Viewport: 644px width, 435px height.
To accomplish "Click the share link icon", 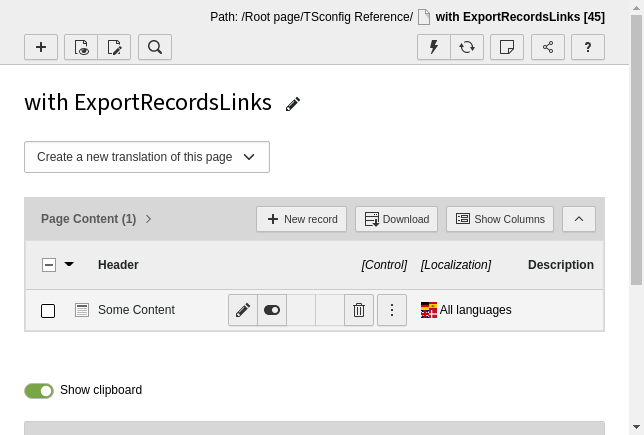I will pos(548,47).
